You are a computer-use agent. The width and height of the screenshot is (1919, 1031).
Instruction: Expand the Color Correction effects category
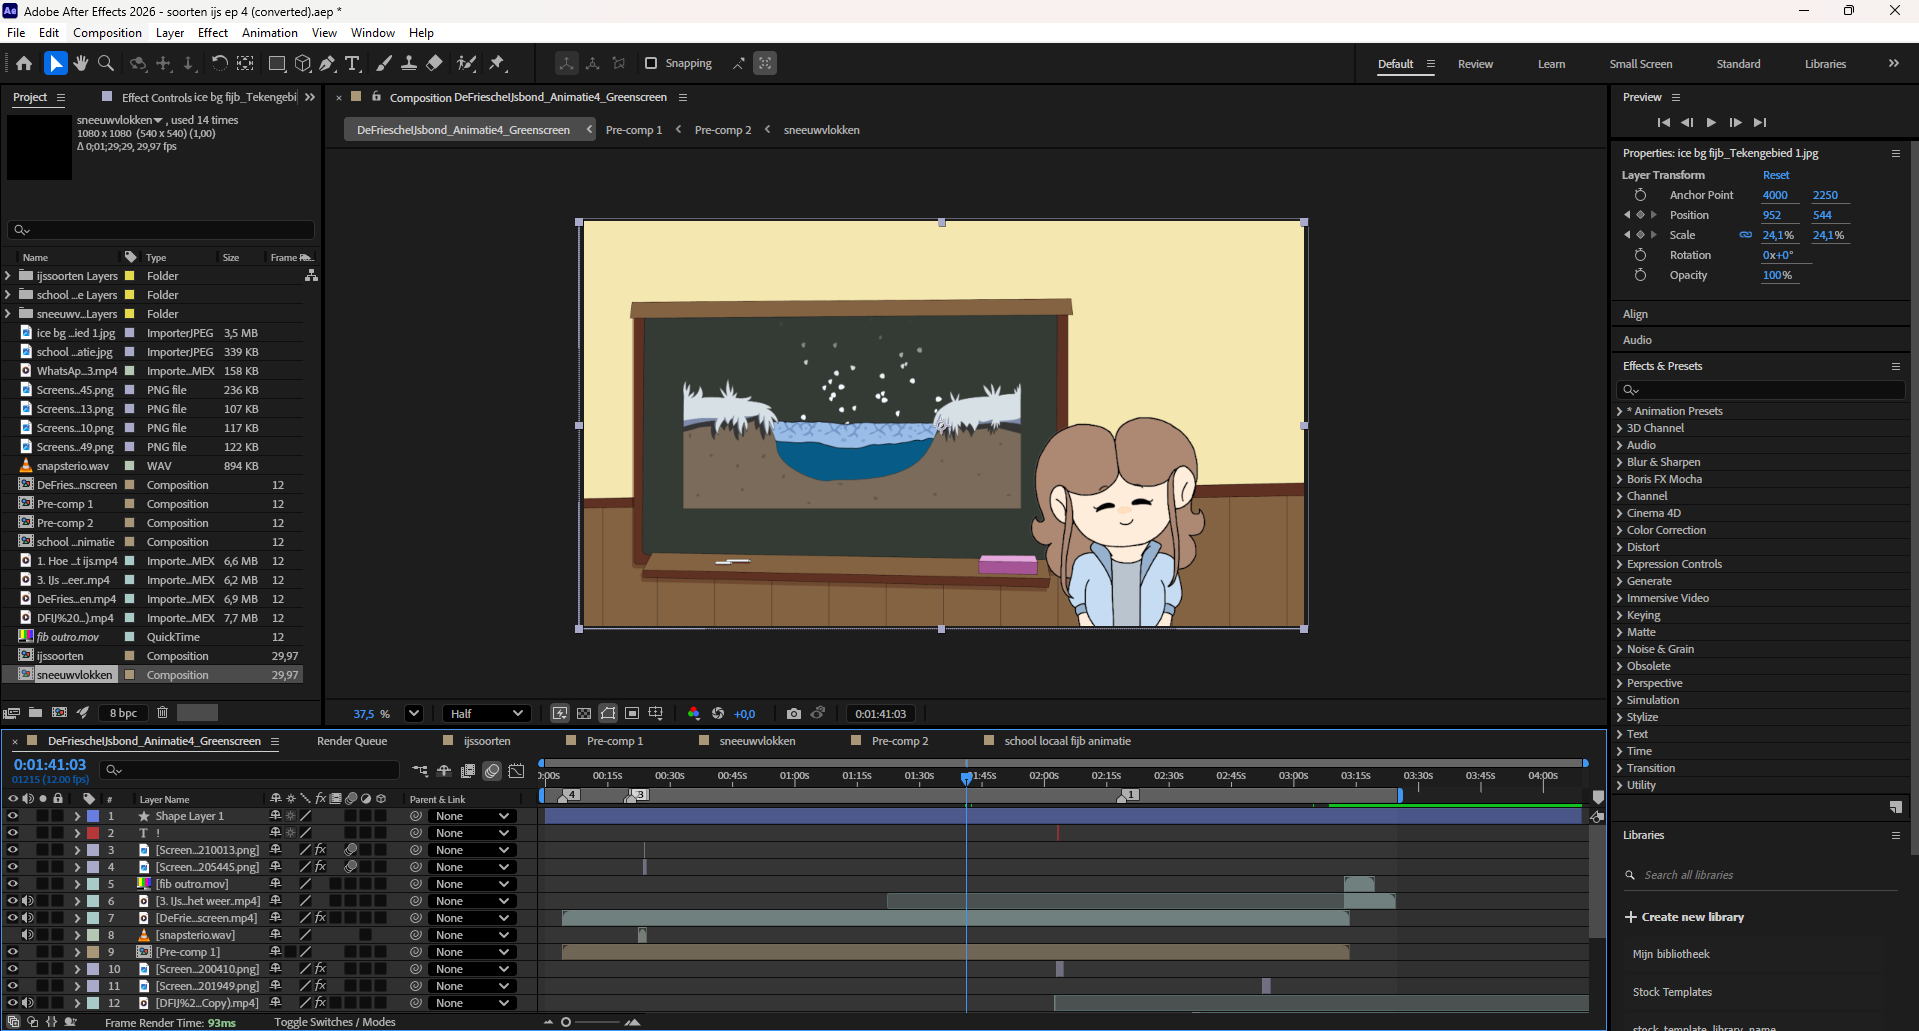[1620, 530]
